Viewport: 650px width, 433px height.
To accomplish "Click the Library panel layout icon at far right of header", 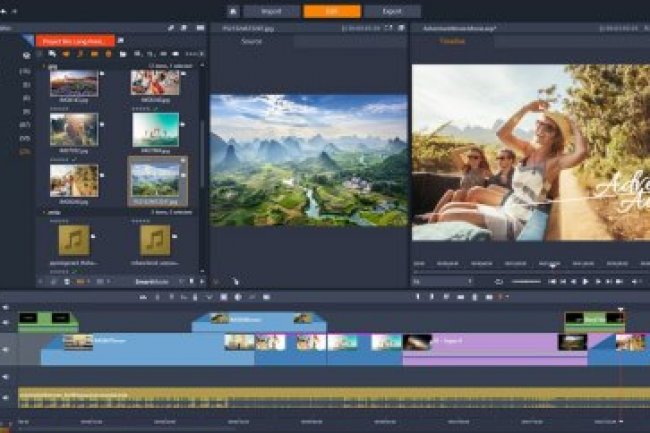I will [x=200, y=28].
